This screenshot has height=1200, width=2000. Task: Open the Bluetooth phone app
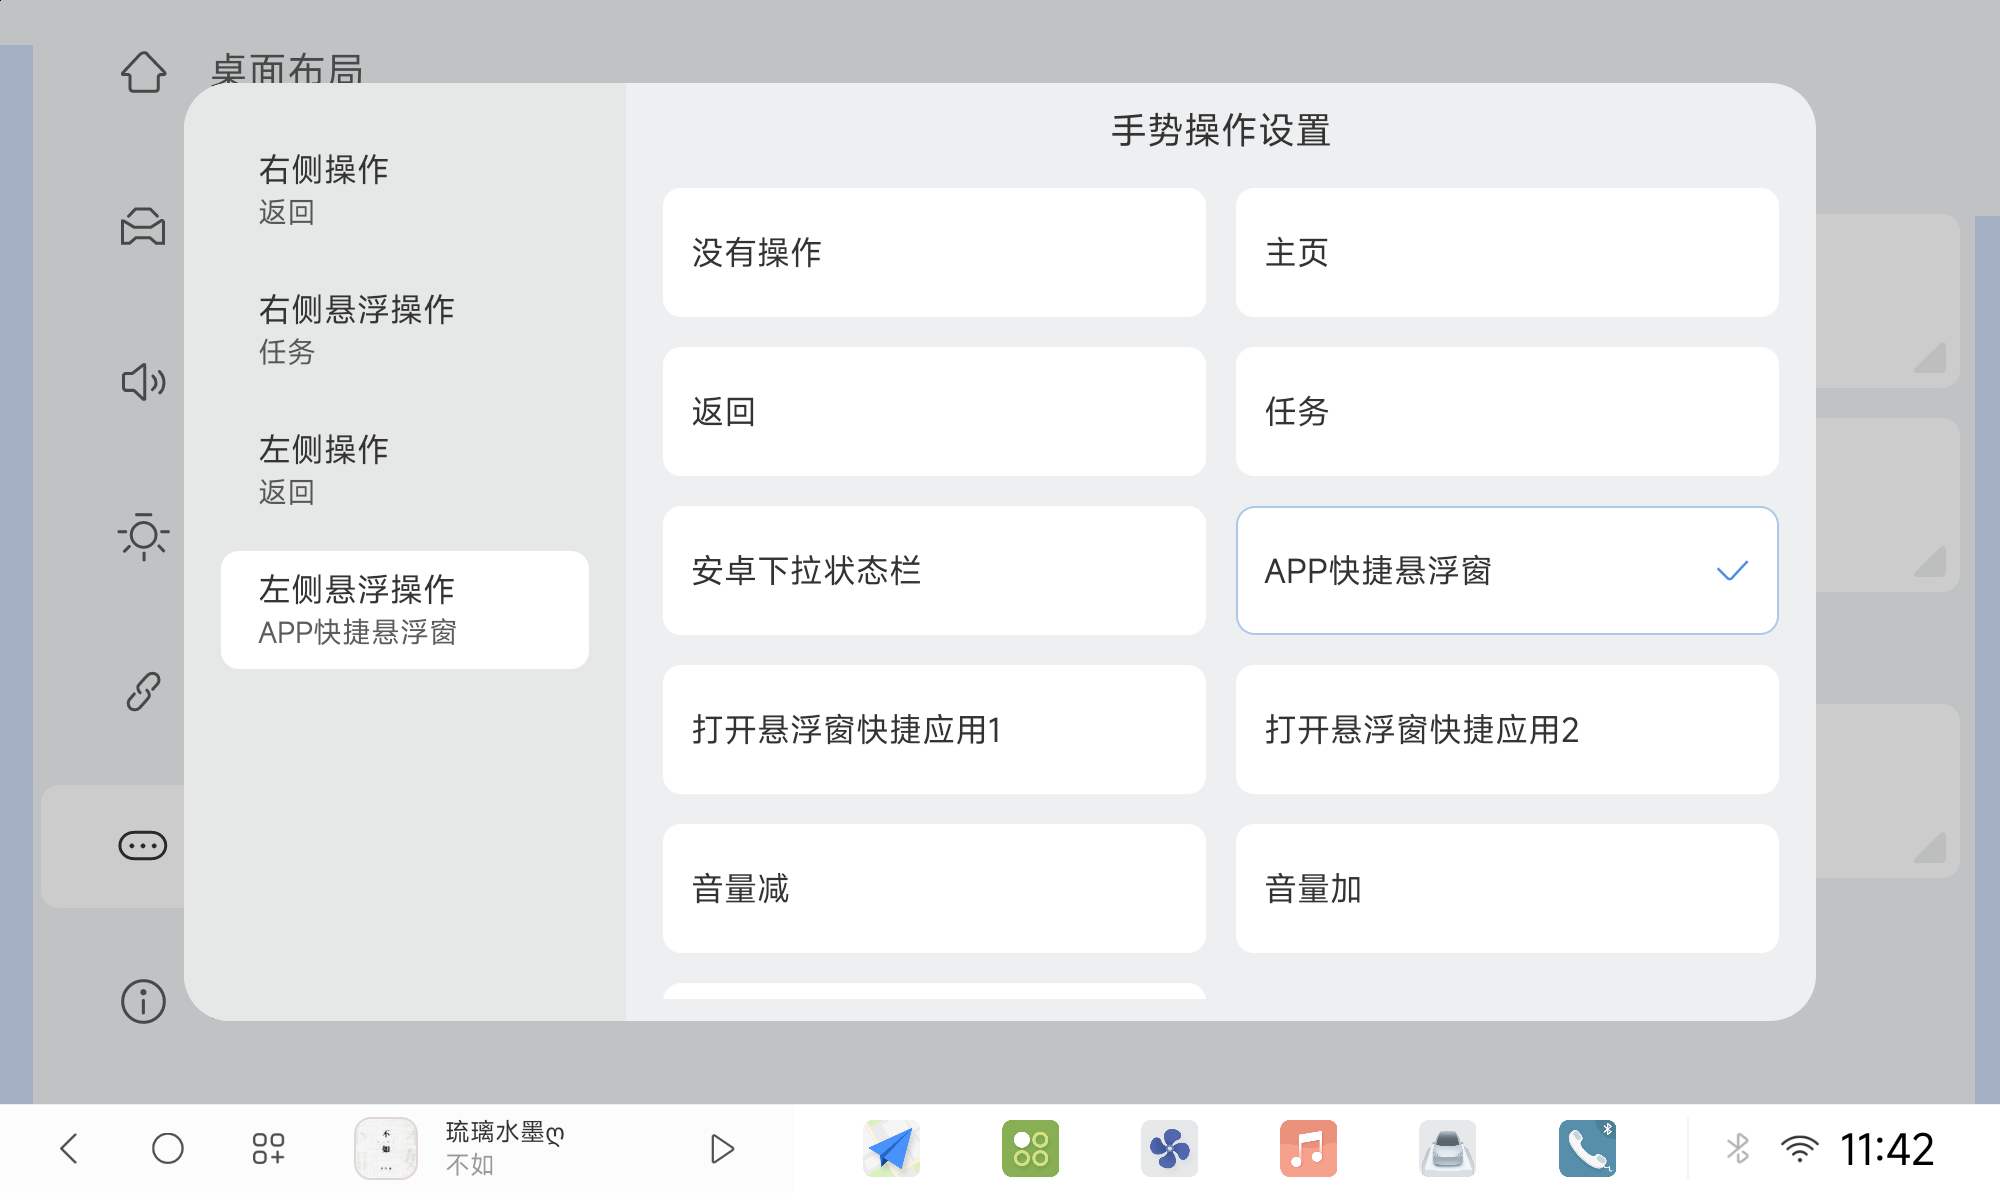point(1586,1148)
